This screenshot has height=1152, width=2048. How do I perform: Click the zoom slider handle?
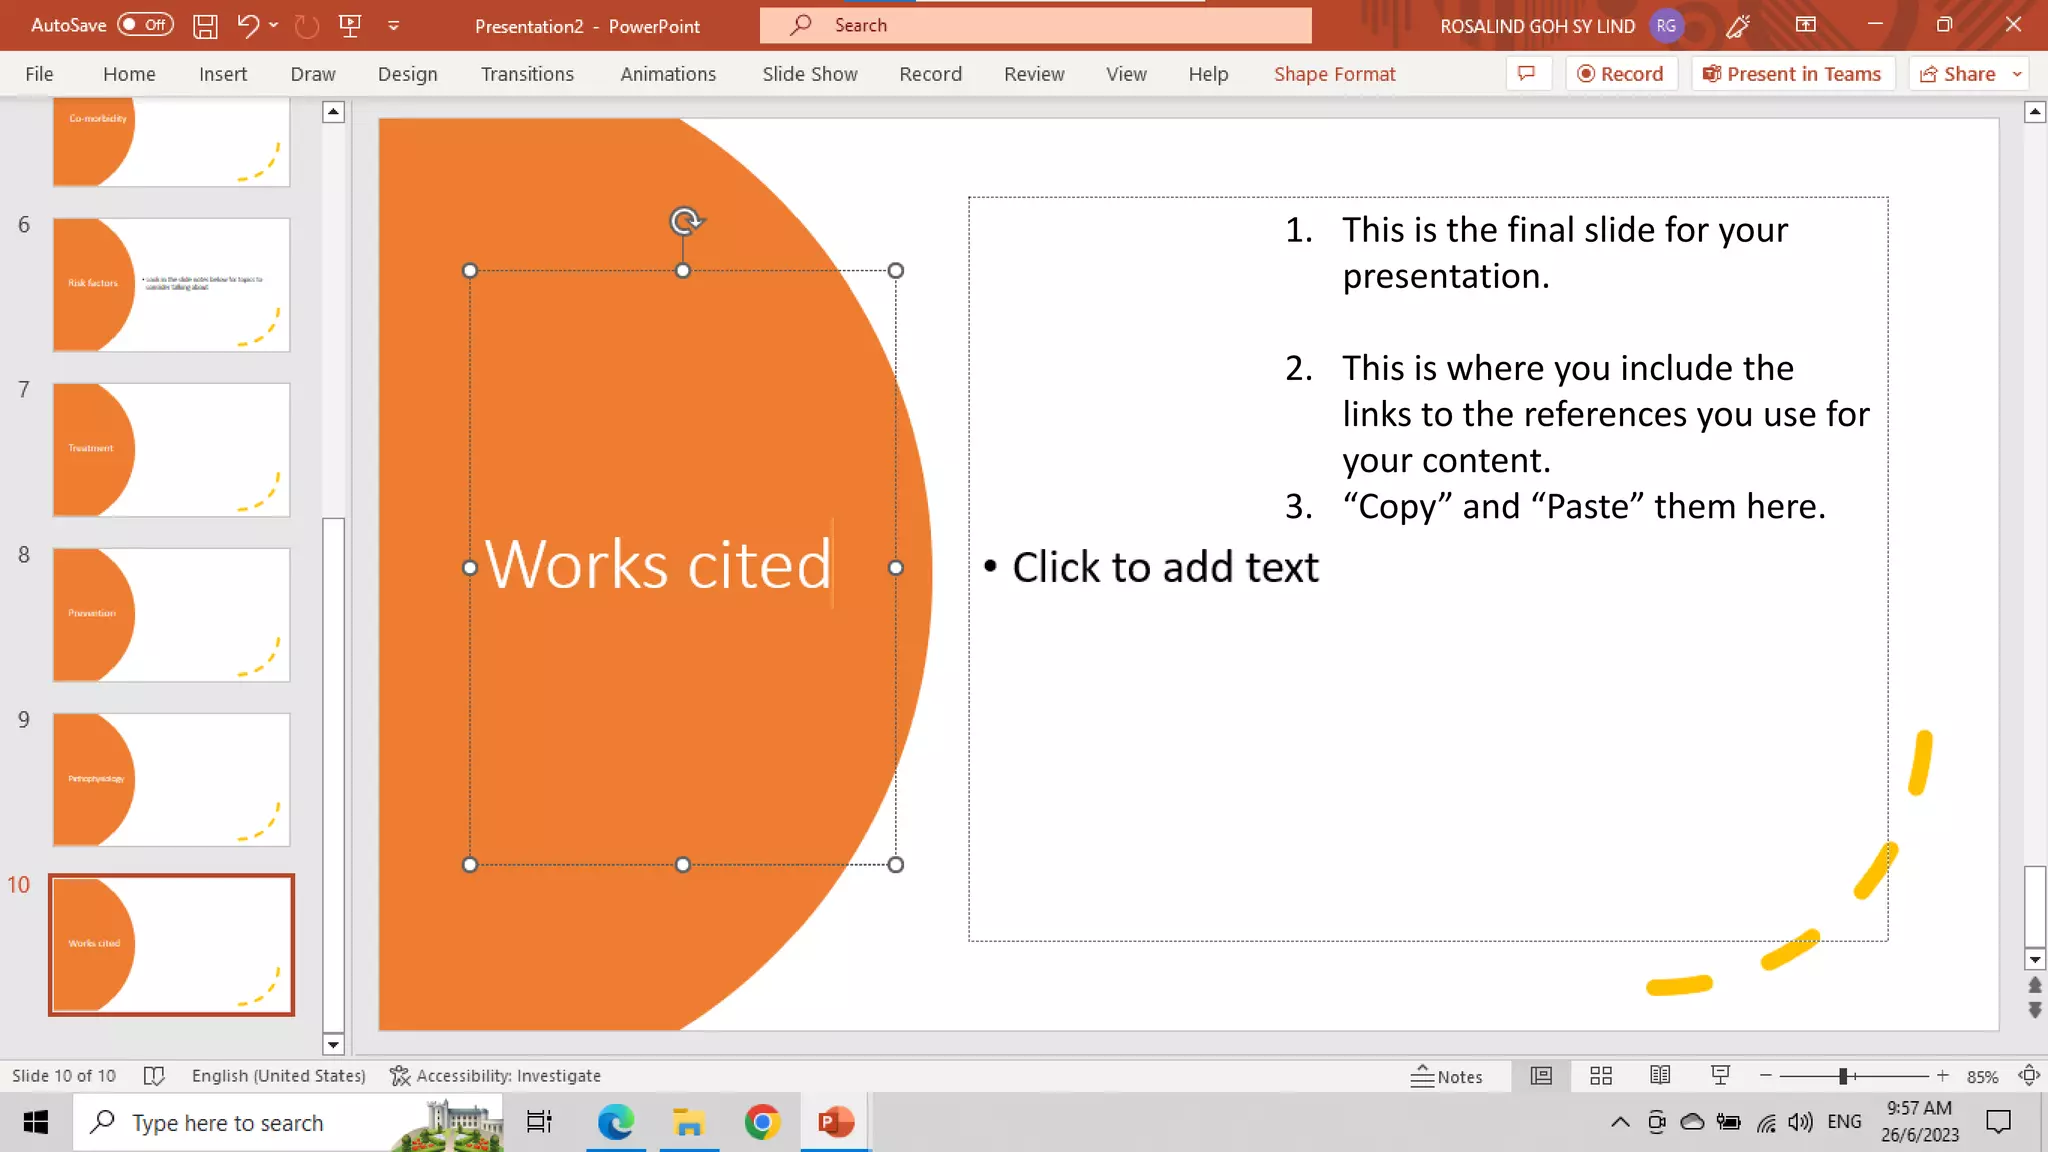pyautogui.click(x=1842, y=1076)
